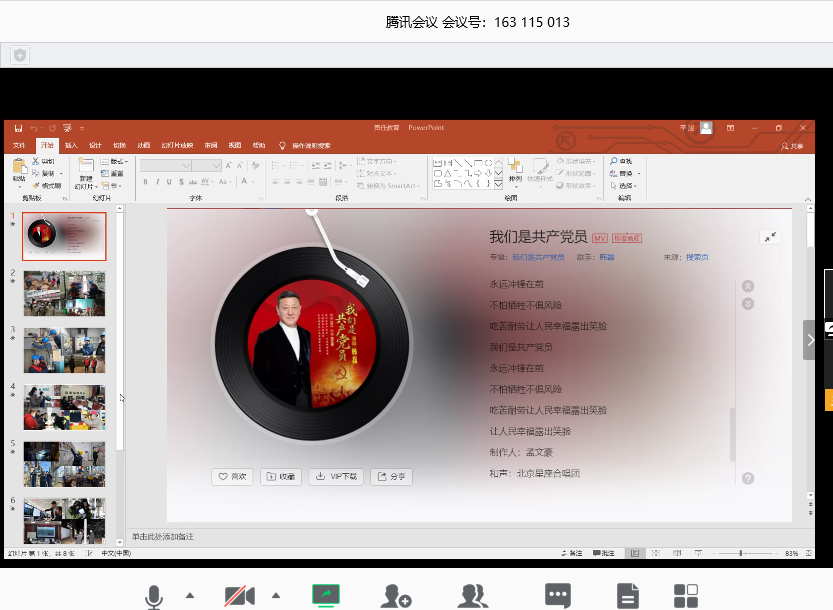Click the Share 共享 button in PowerPoint
This screenshot has width=833, height=610.
coord(792,146)
